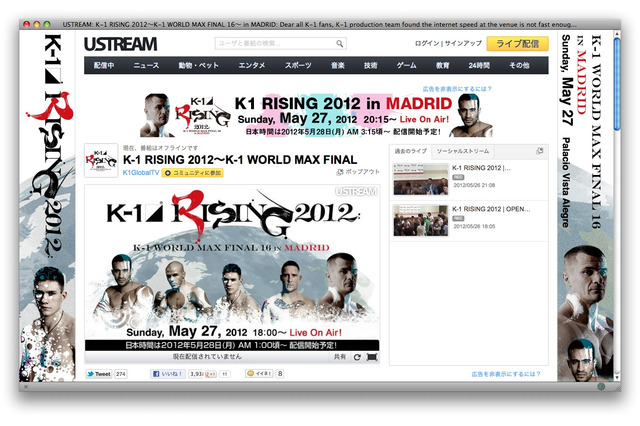
Task: Click the '現在、番組はオフラインです' status text
Action: tap(160, 148)
